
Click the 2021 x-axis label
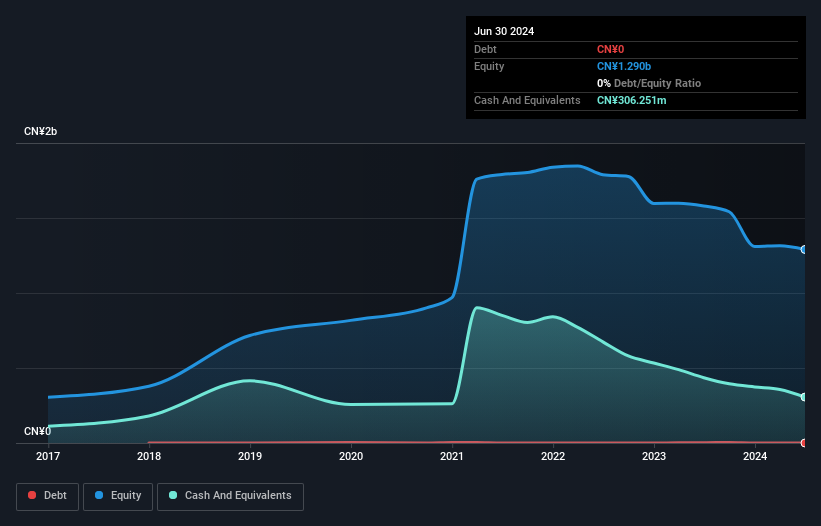click(x=452, y=456)
